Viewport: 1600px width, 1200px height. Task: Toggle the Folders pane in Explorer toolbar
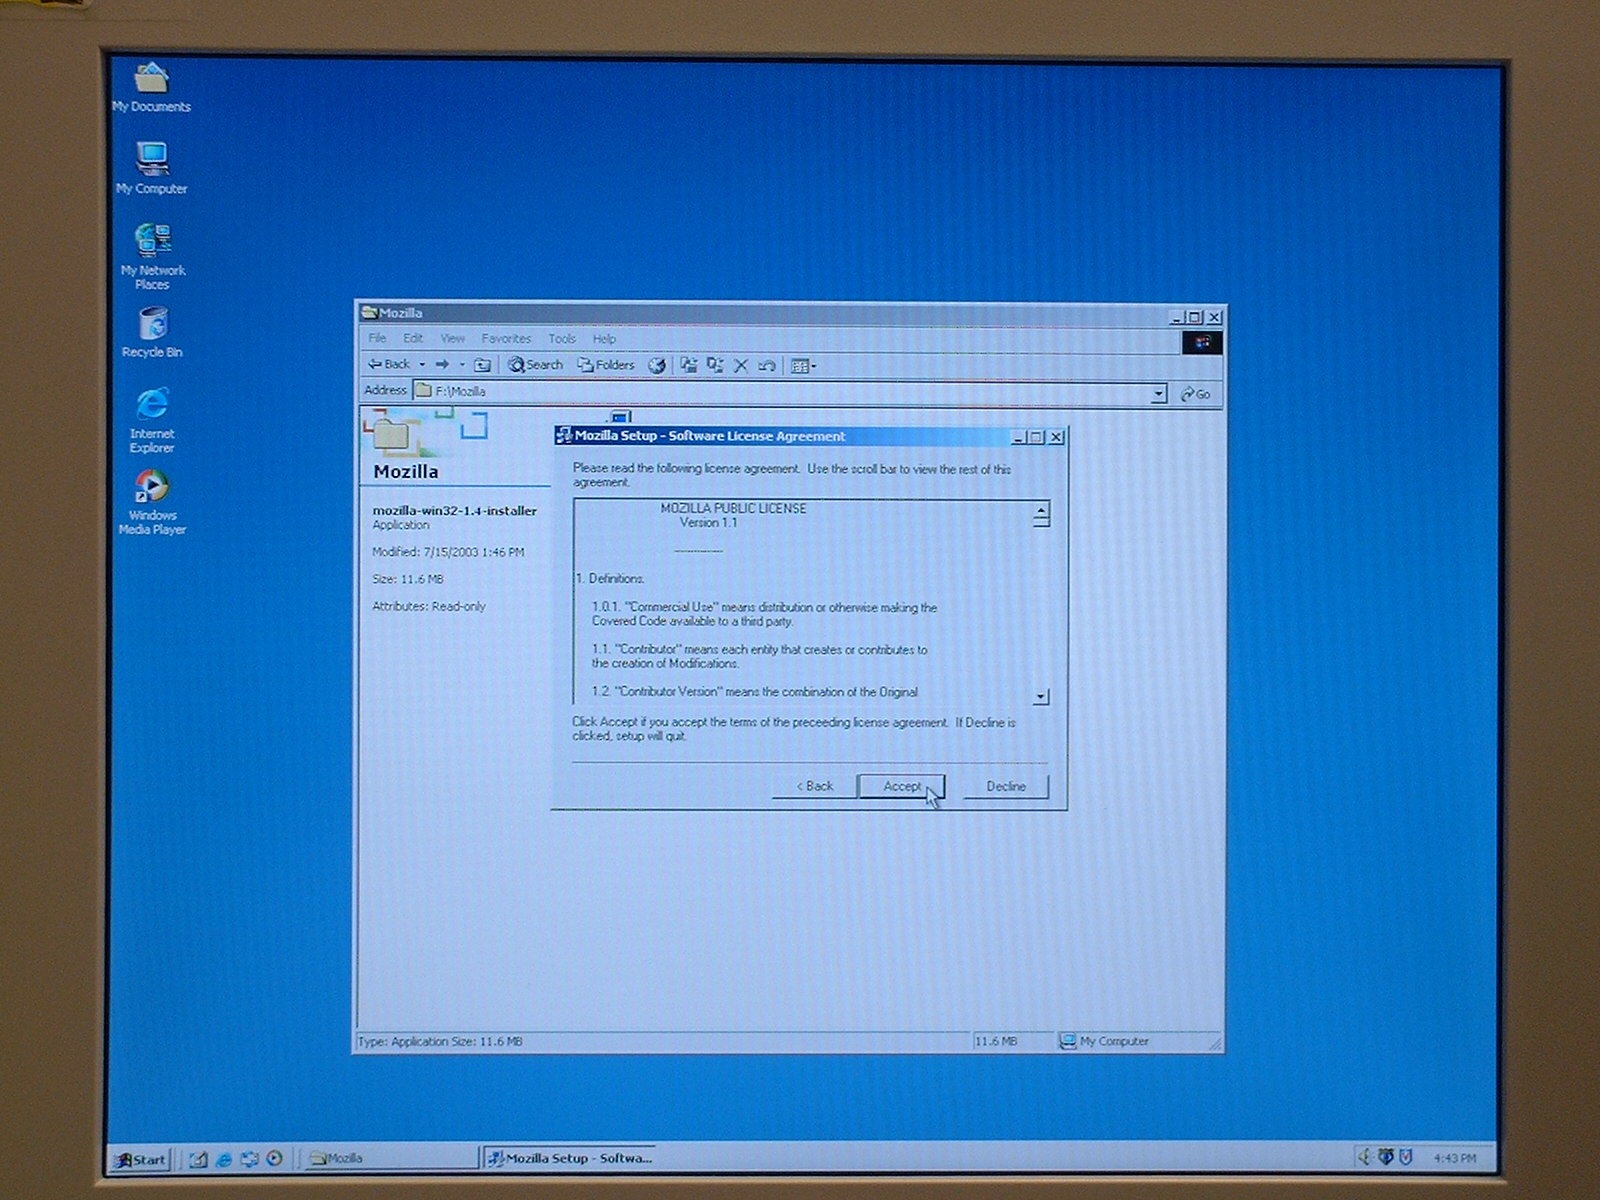point(606,365)
